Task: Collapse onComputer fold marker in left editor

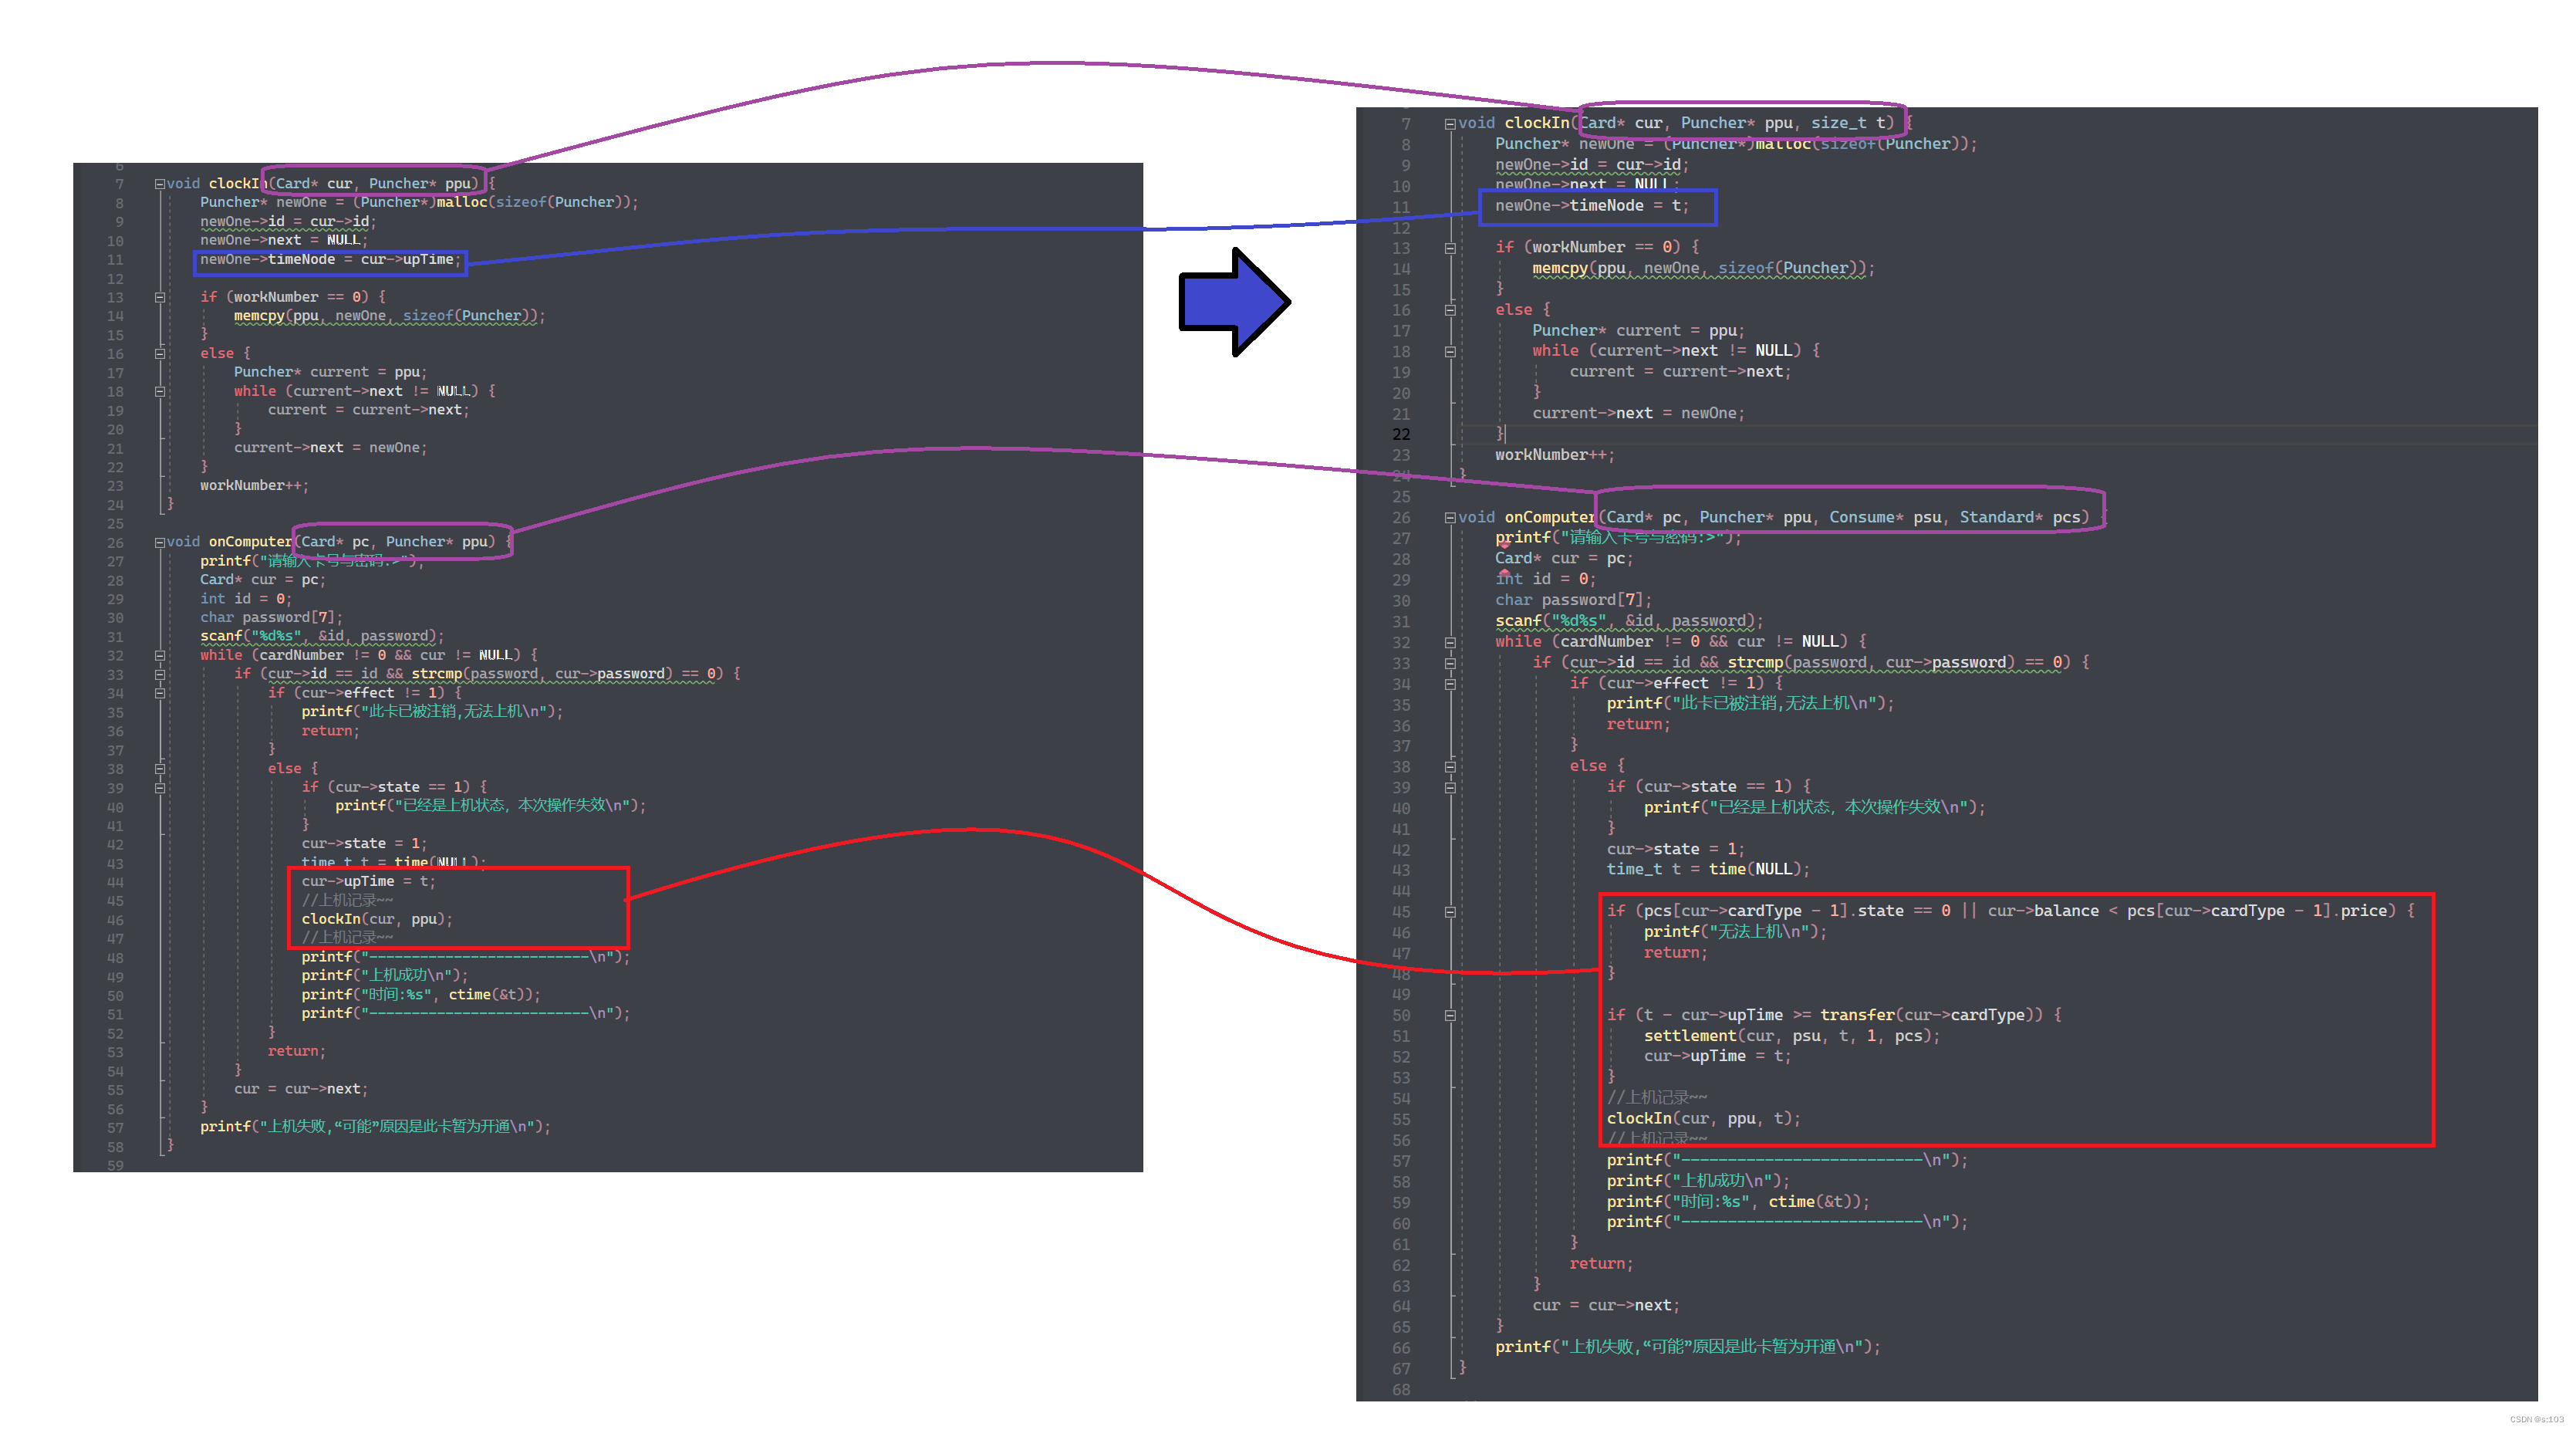Action: click(x=159, y=542)
